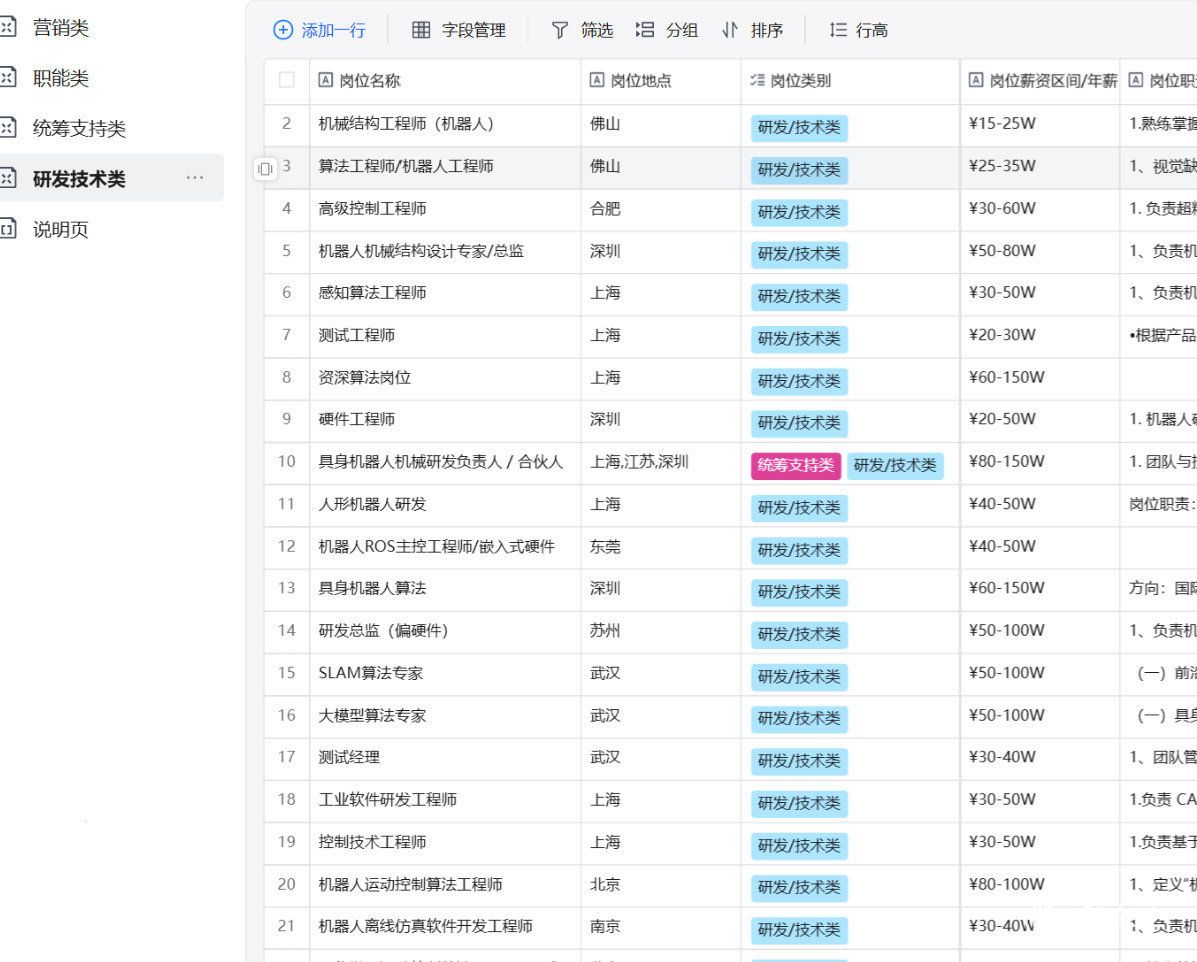Open the more options dots beside 研发技术类

coord(194,178)
